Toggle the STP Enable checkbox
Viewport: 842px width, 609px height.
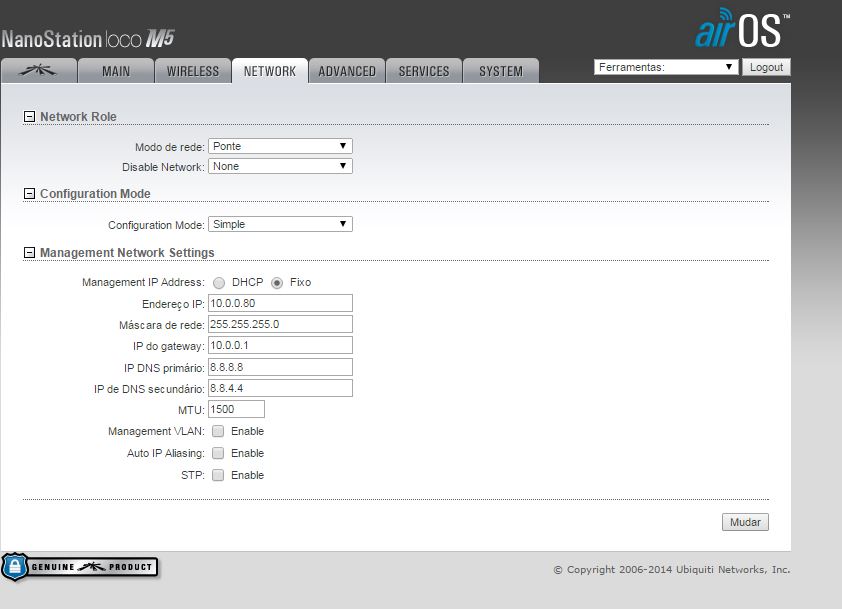point(218,475)
